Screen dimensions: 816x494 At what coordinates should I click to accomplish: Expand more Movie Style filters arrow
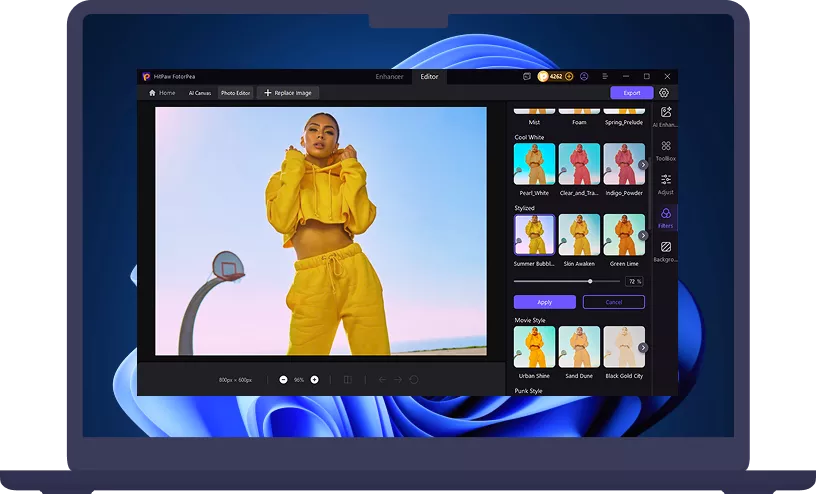pyautogui.click(x=643, y=347)
